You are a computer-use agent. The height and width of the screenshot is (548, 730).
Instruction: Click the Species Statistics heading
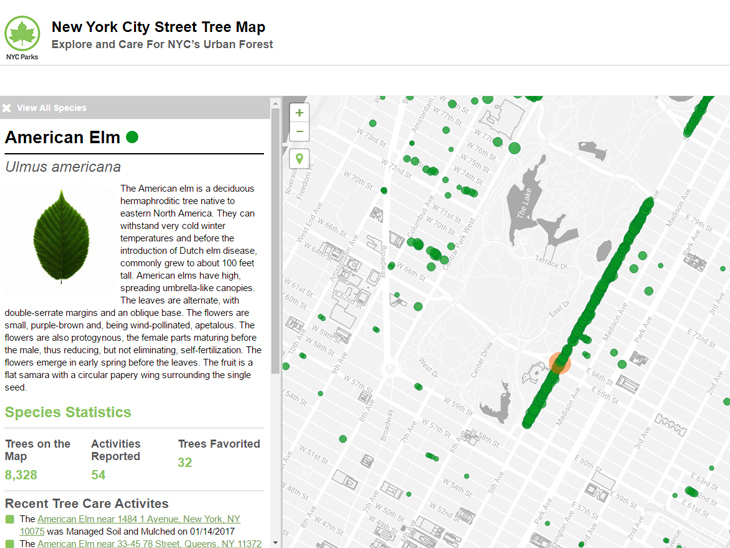pos(68,412)
